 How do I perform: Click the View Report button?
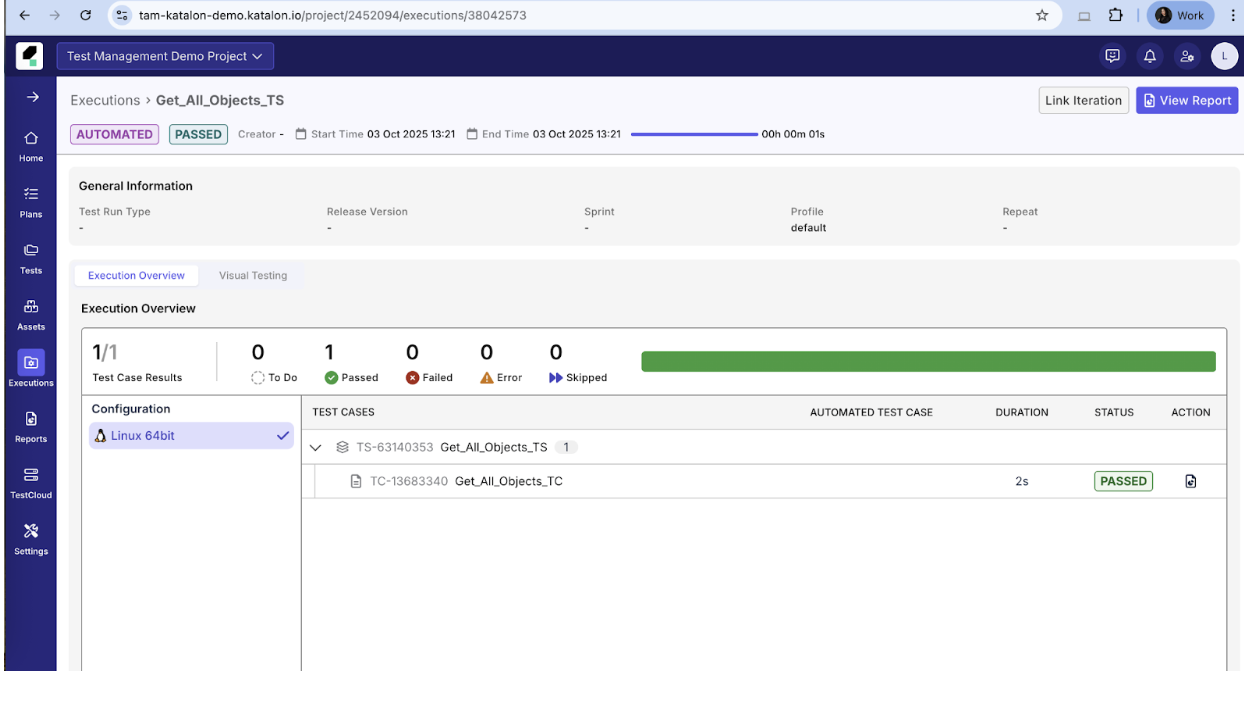[1186, 100]
